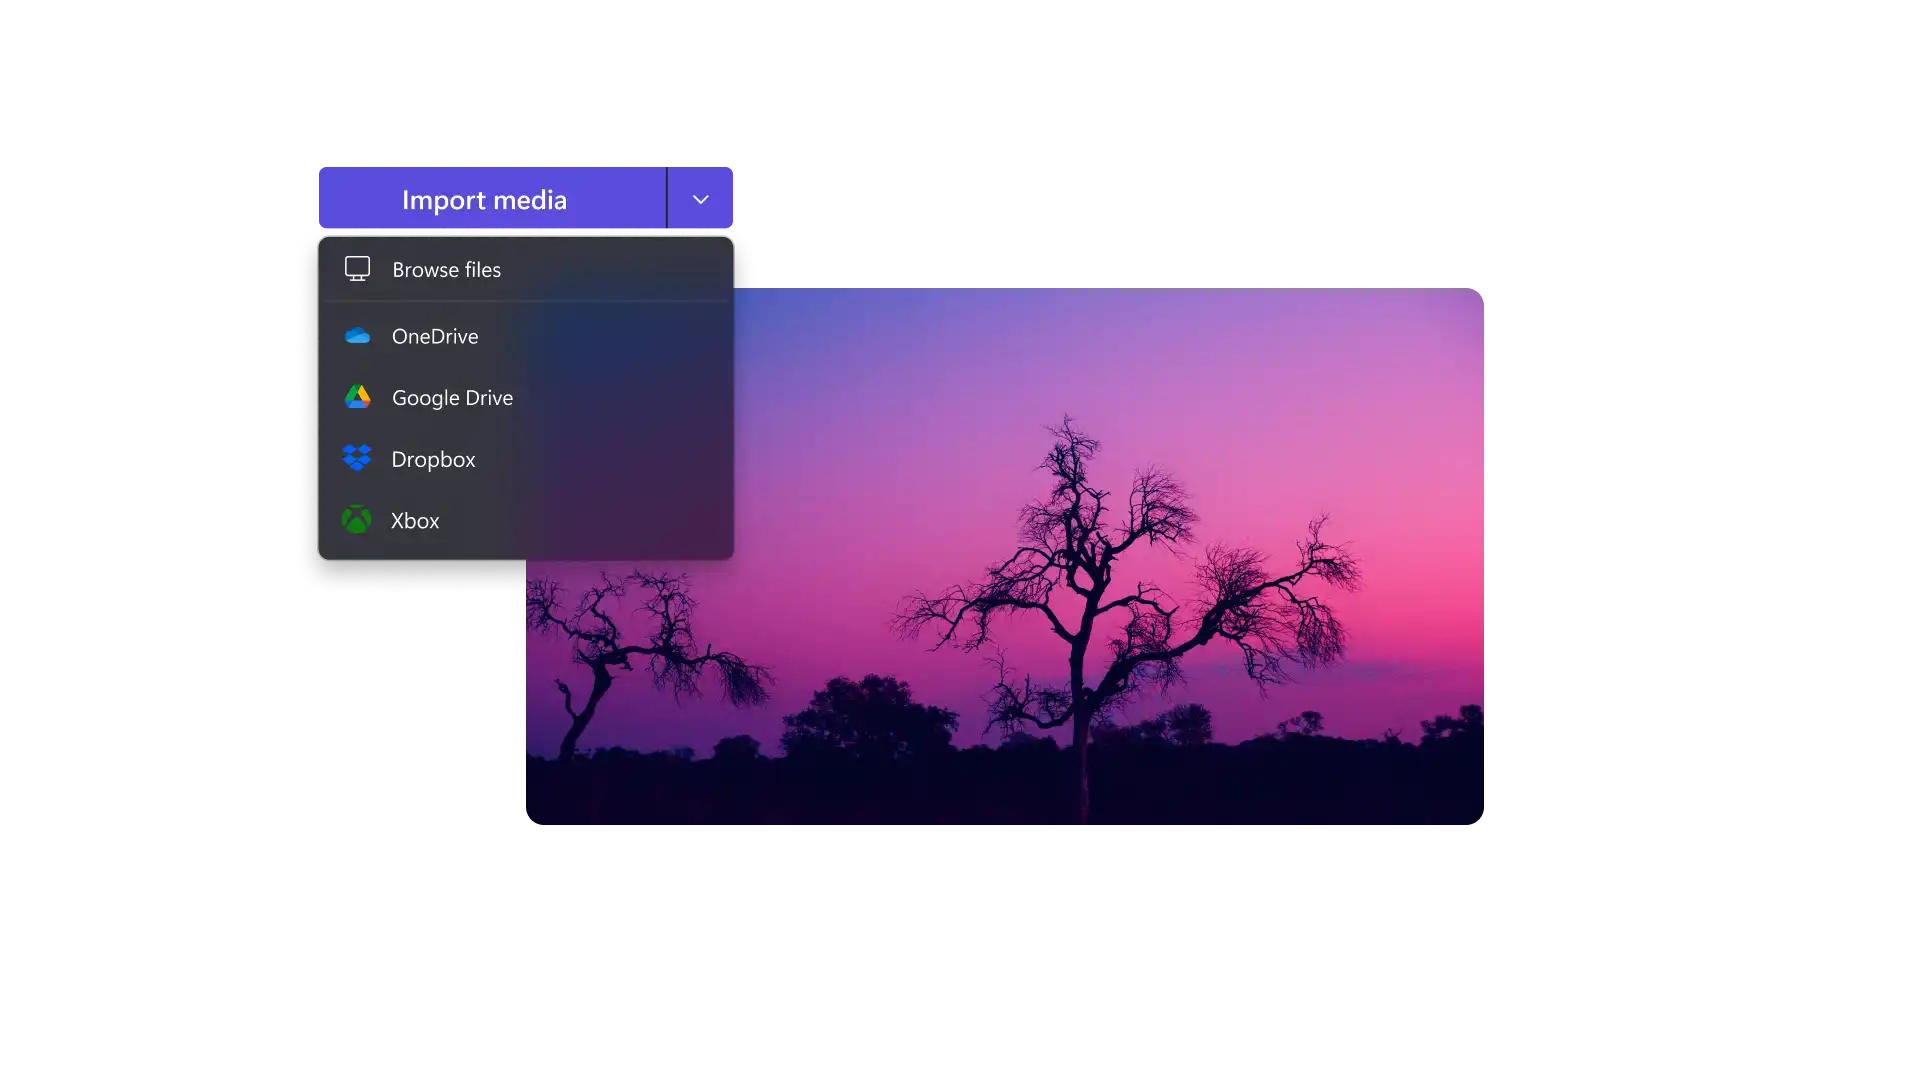
Task: Pick Dropbox from the import list
Action: [526, 459]
